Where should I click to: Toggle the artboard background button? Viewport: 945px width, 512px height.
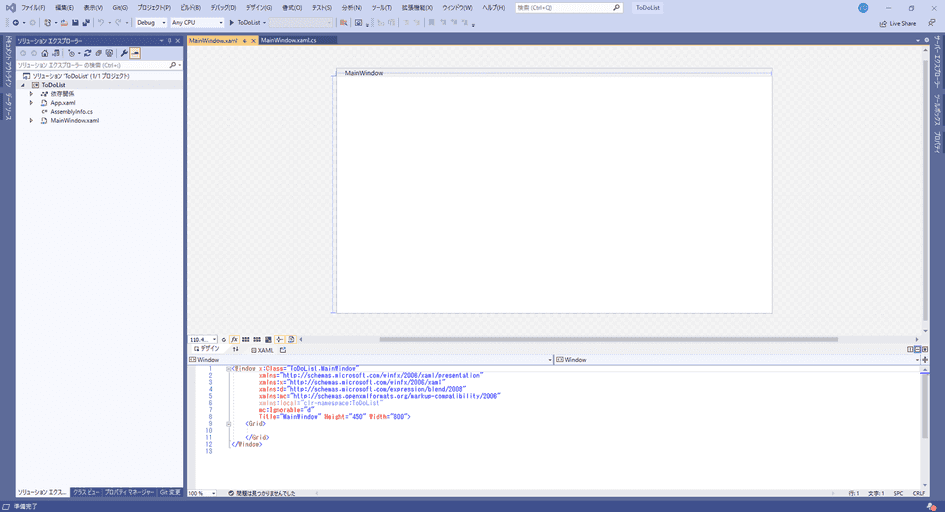point(268,340)
